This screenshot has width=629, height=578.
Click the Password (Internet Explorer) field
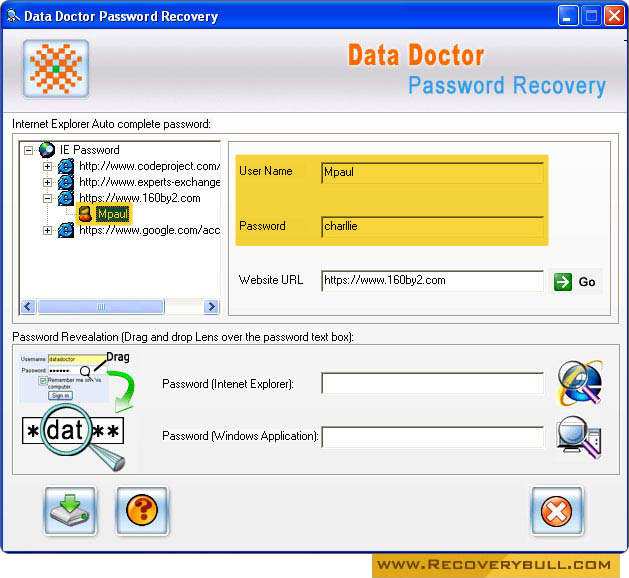coord(432,383)
